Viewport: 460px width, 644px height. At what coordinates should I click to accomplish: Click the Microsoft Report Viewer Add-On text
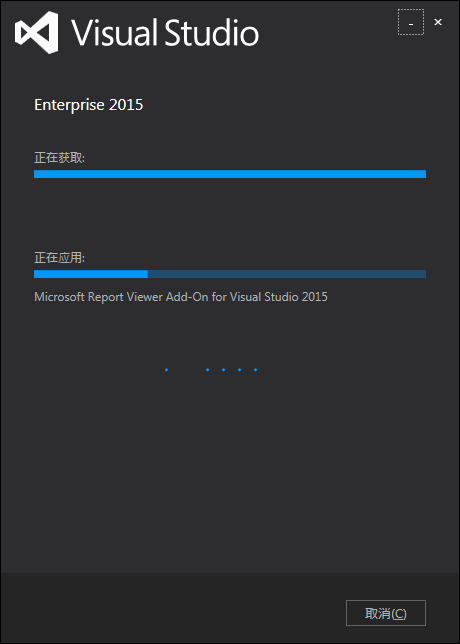tap(181, 297)
